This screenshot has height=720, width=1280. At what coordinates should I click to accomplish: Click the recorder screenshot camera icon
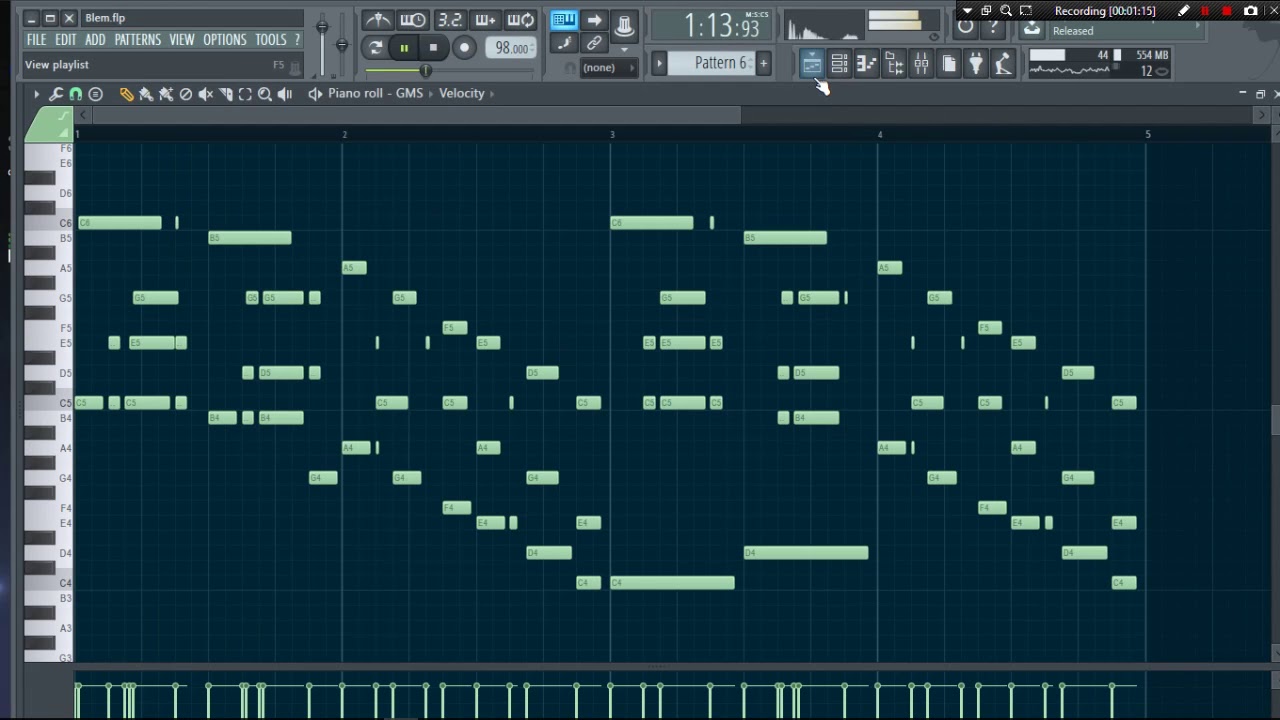tap(1250, 11)
